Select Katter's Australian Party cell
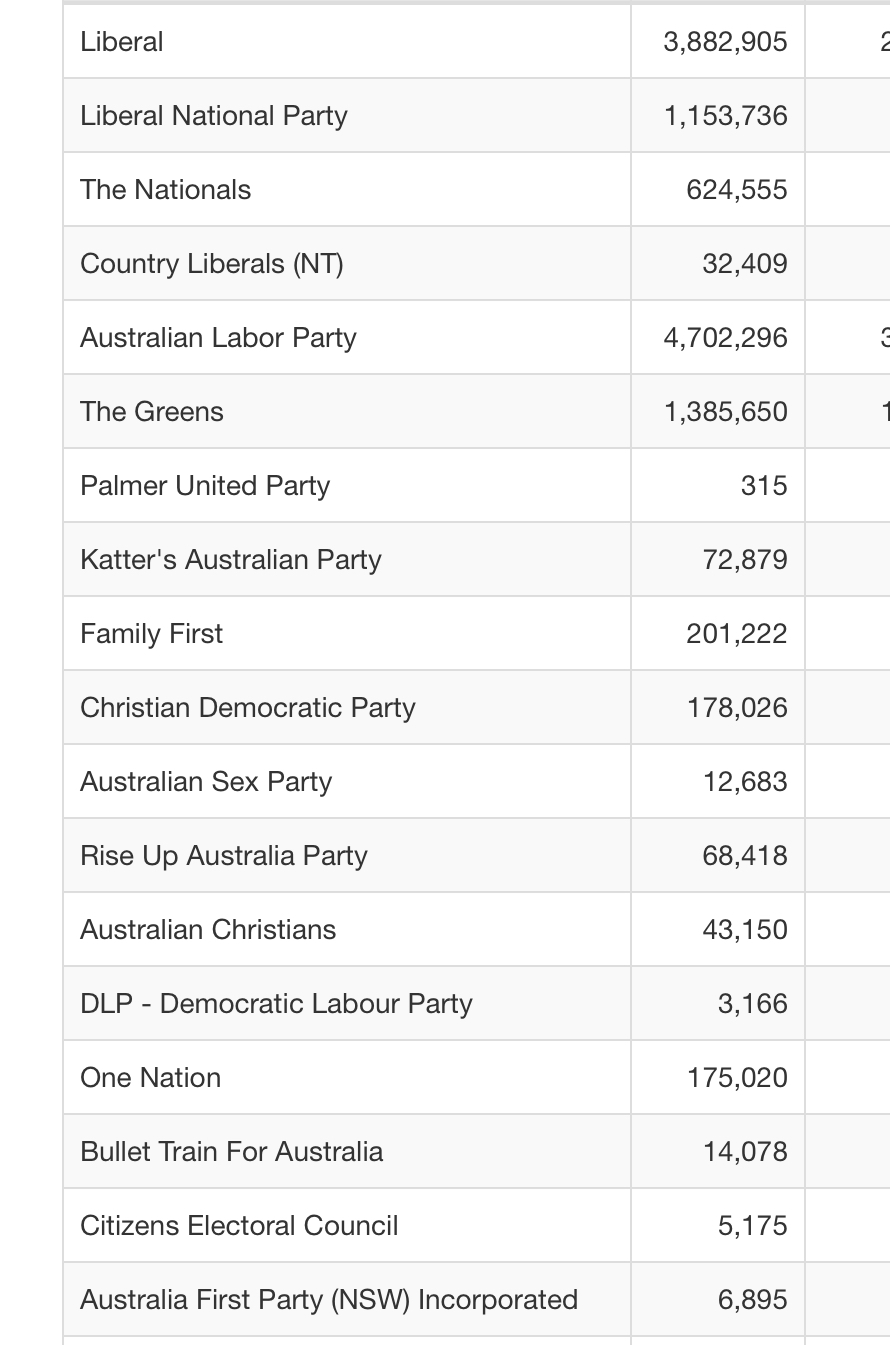This screenshot has width=890, height=1345. point(346,559)
